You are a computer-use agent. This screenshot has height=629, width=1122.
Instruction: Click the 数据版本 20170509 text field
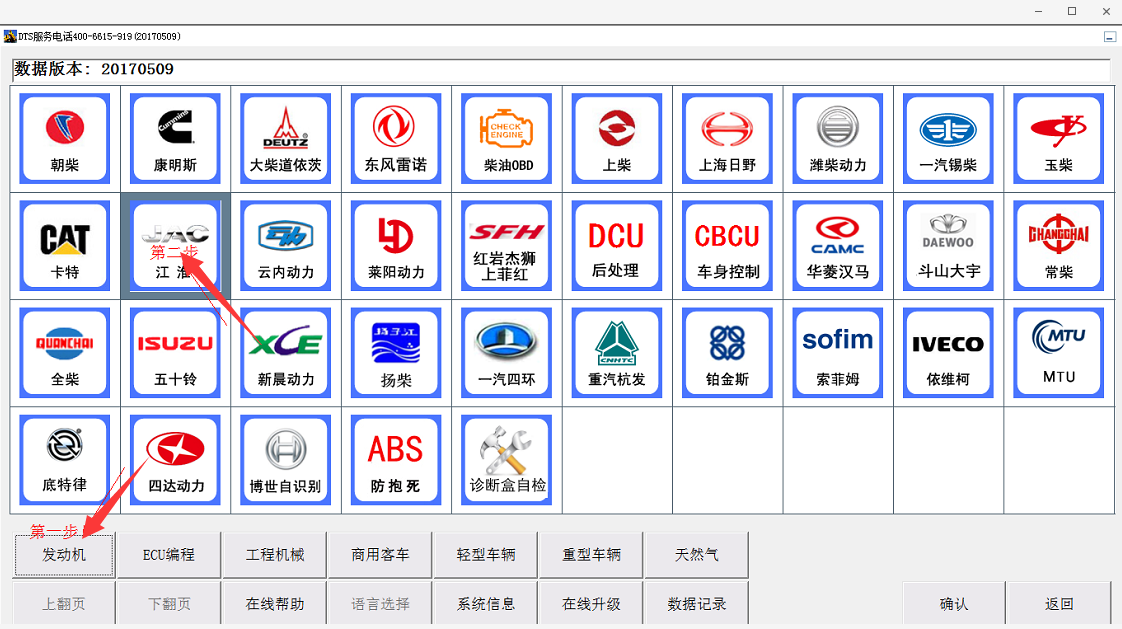point(562,69)
